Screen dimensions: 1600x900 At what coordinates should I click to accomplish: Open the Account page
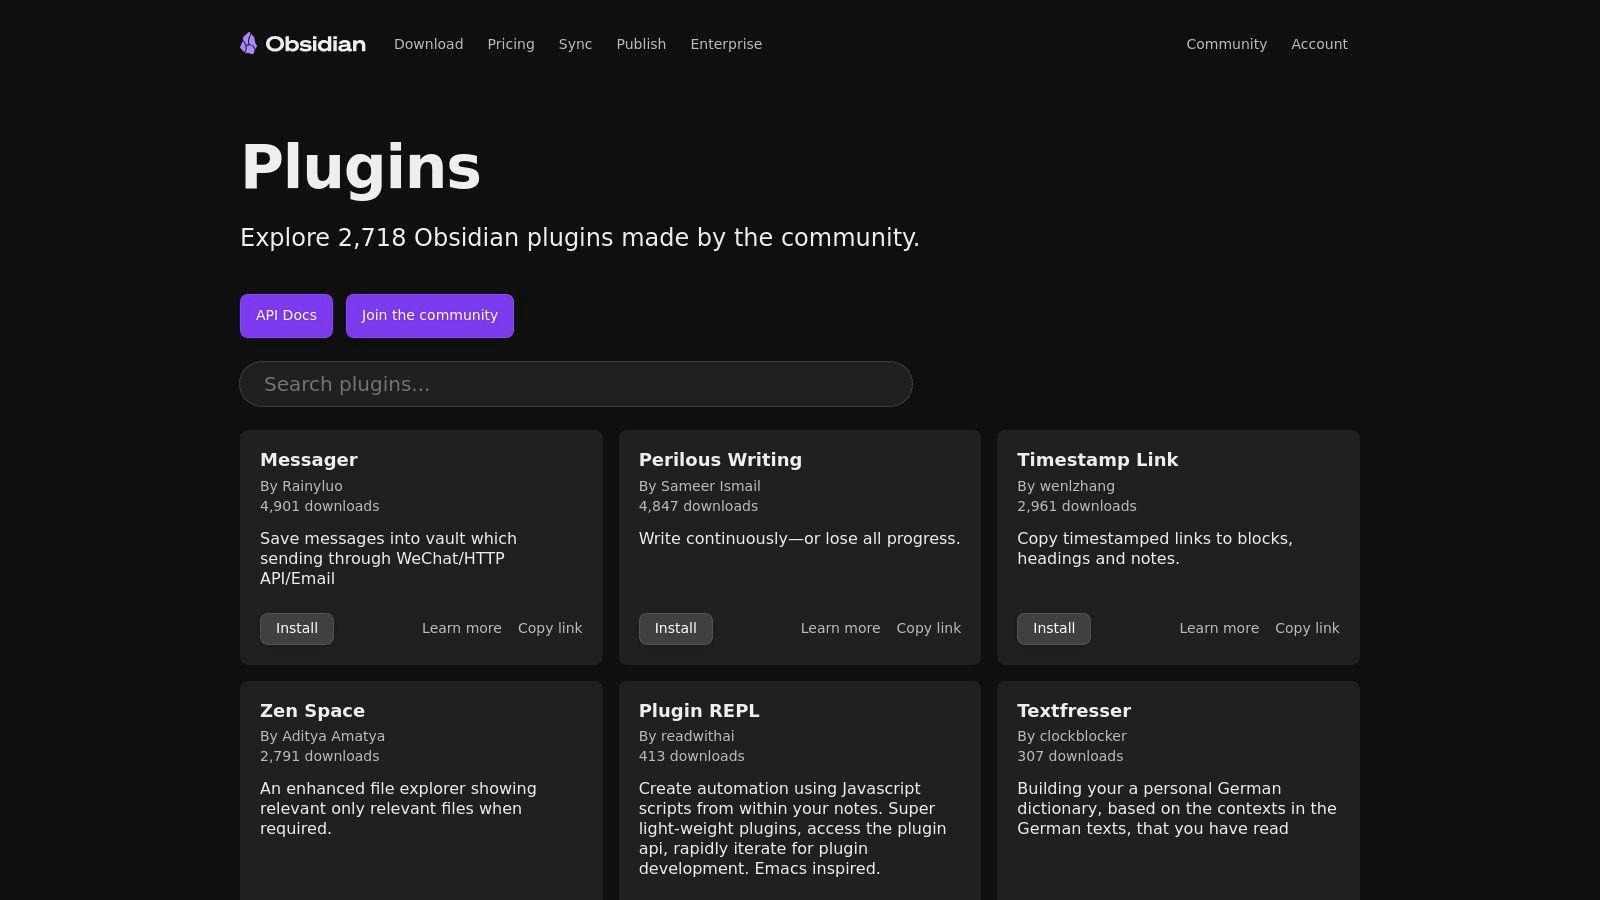point(1319,44)
